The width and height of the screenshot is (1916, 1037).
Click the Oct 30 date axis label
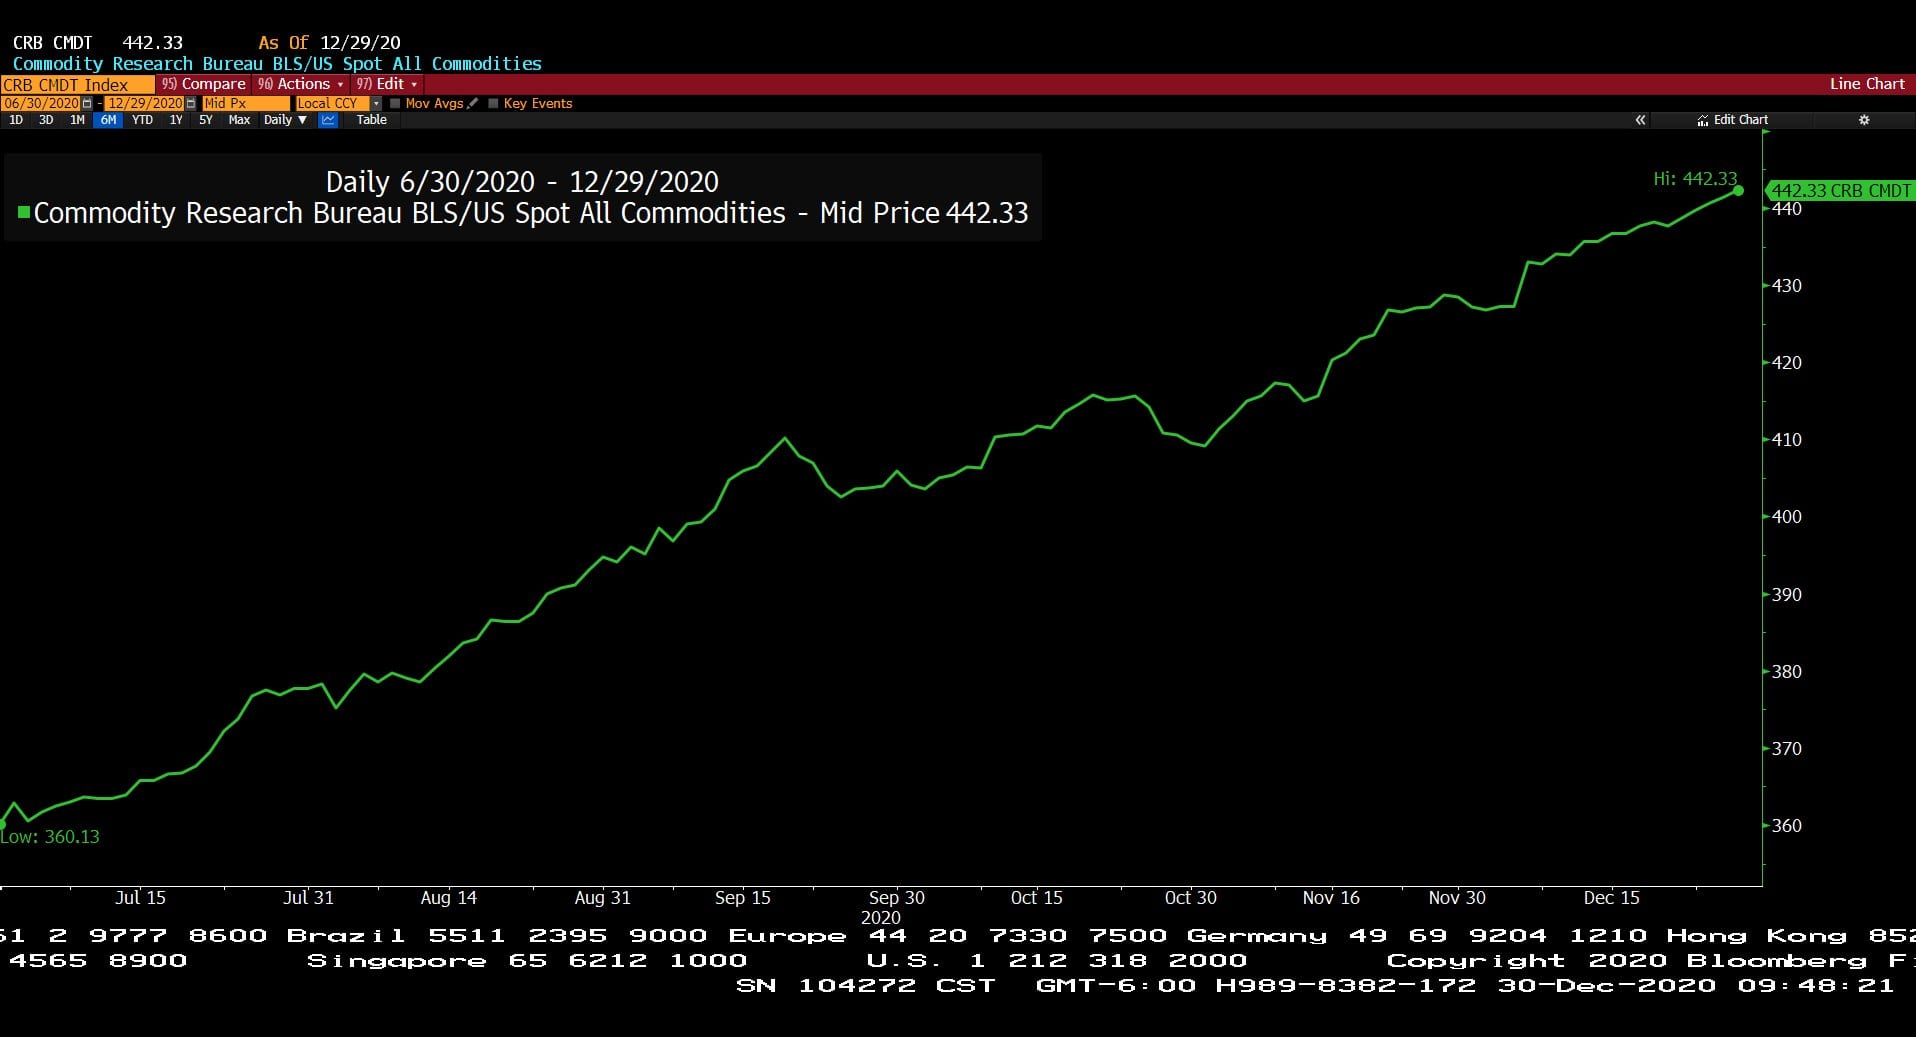[x=1190, y=898]
